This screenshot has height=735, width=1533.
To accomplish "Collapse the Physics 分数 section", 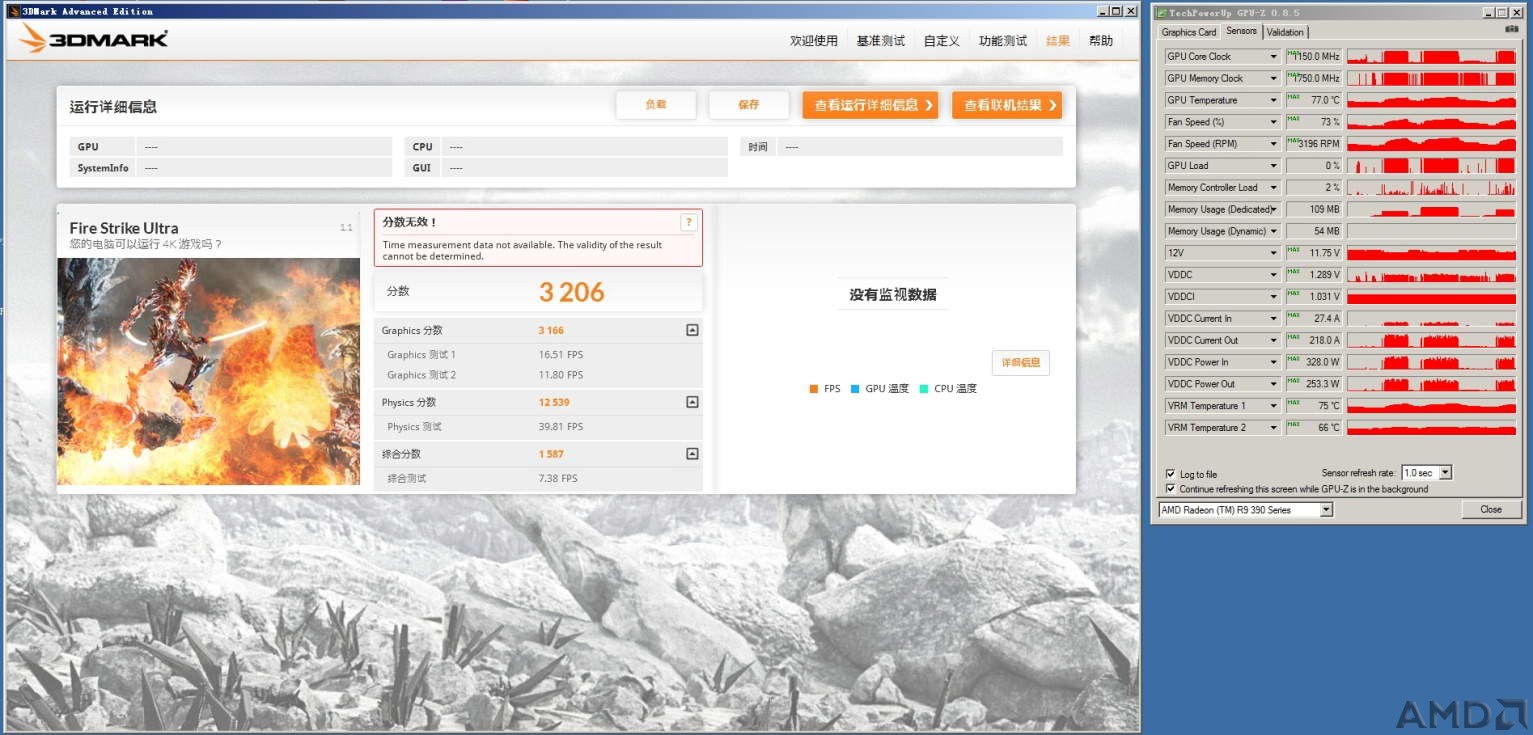I will [692, 402].
